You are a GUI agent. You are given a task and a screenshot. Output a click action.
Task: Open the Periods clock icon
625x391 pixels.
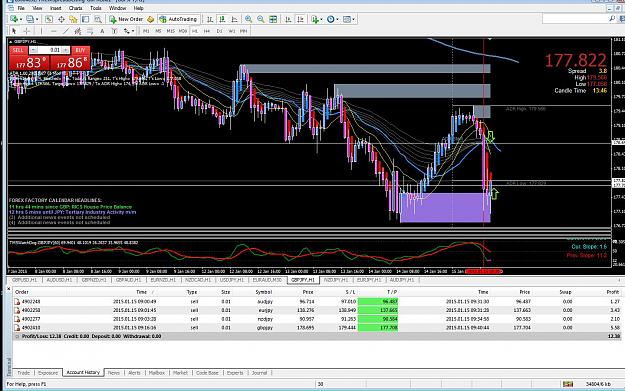tap(330, 19)
